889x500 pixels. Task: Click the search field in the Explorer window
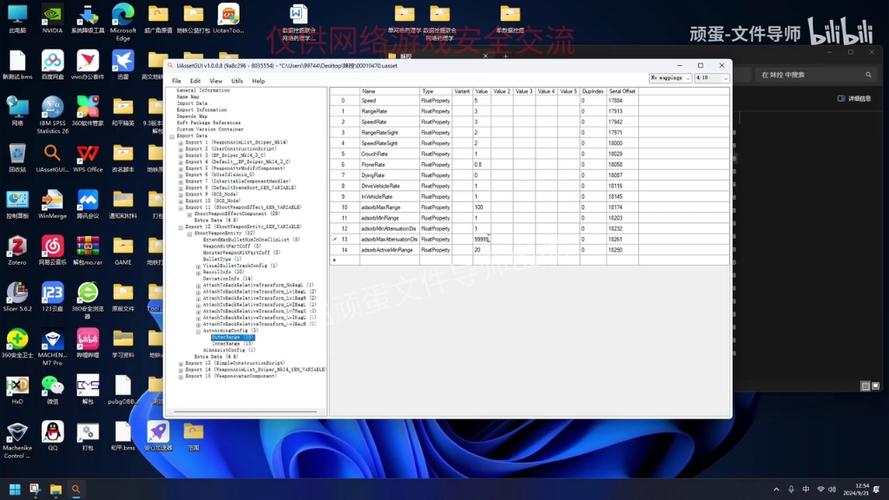tap(815, 75)
